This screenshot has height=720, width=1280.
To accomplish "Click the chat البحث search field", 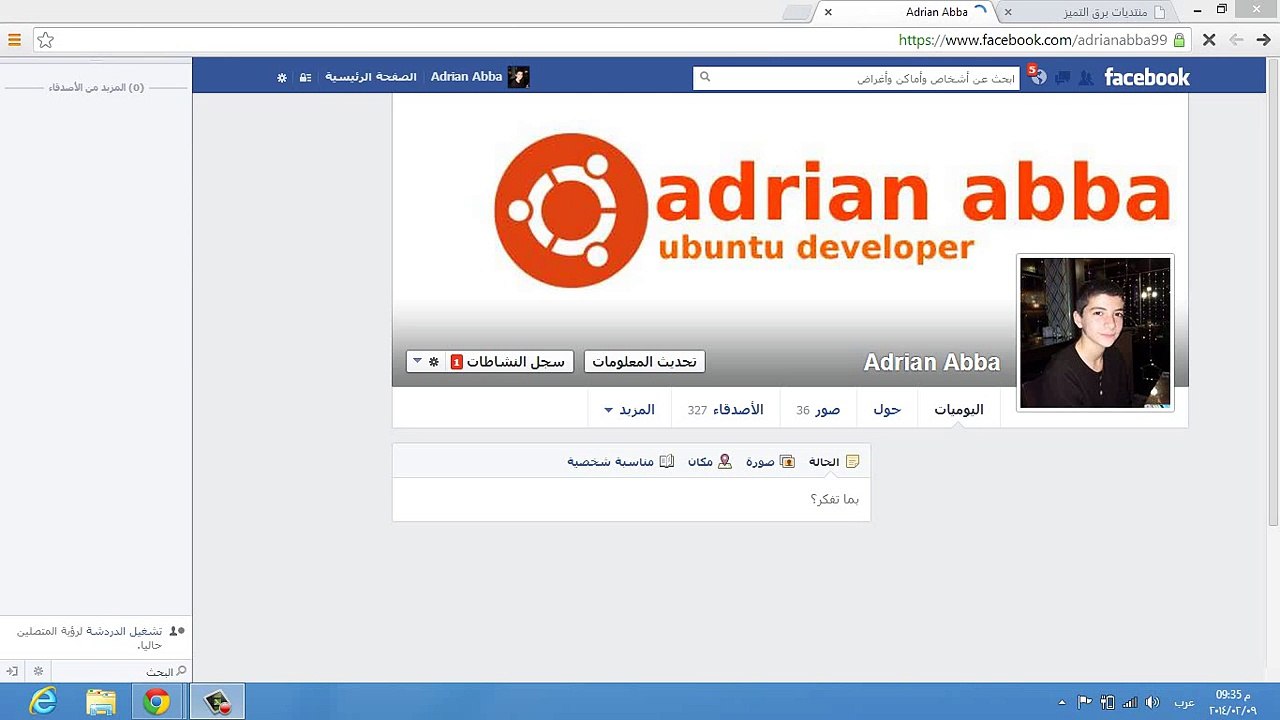I will pyautogui.click(x=120, y=671).
